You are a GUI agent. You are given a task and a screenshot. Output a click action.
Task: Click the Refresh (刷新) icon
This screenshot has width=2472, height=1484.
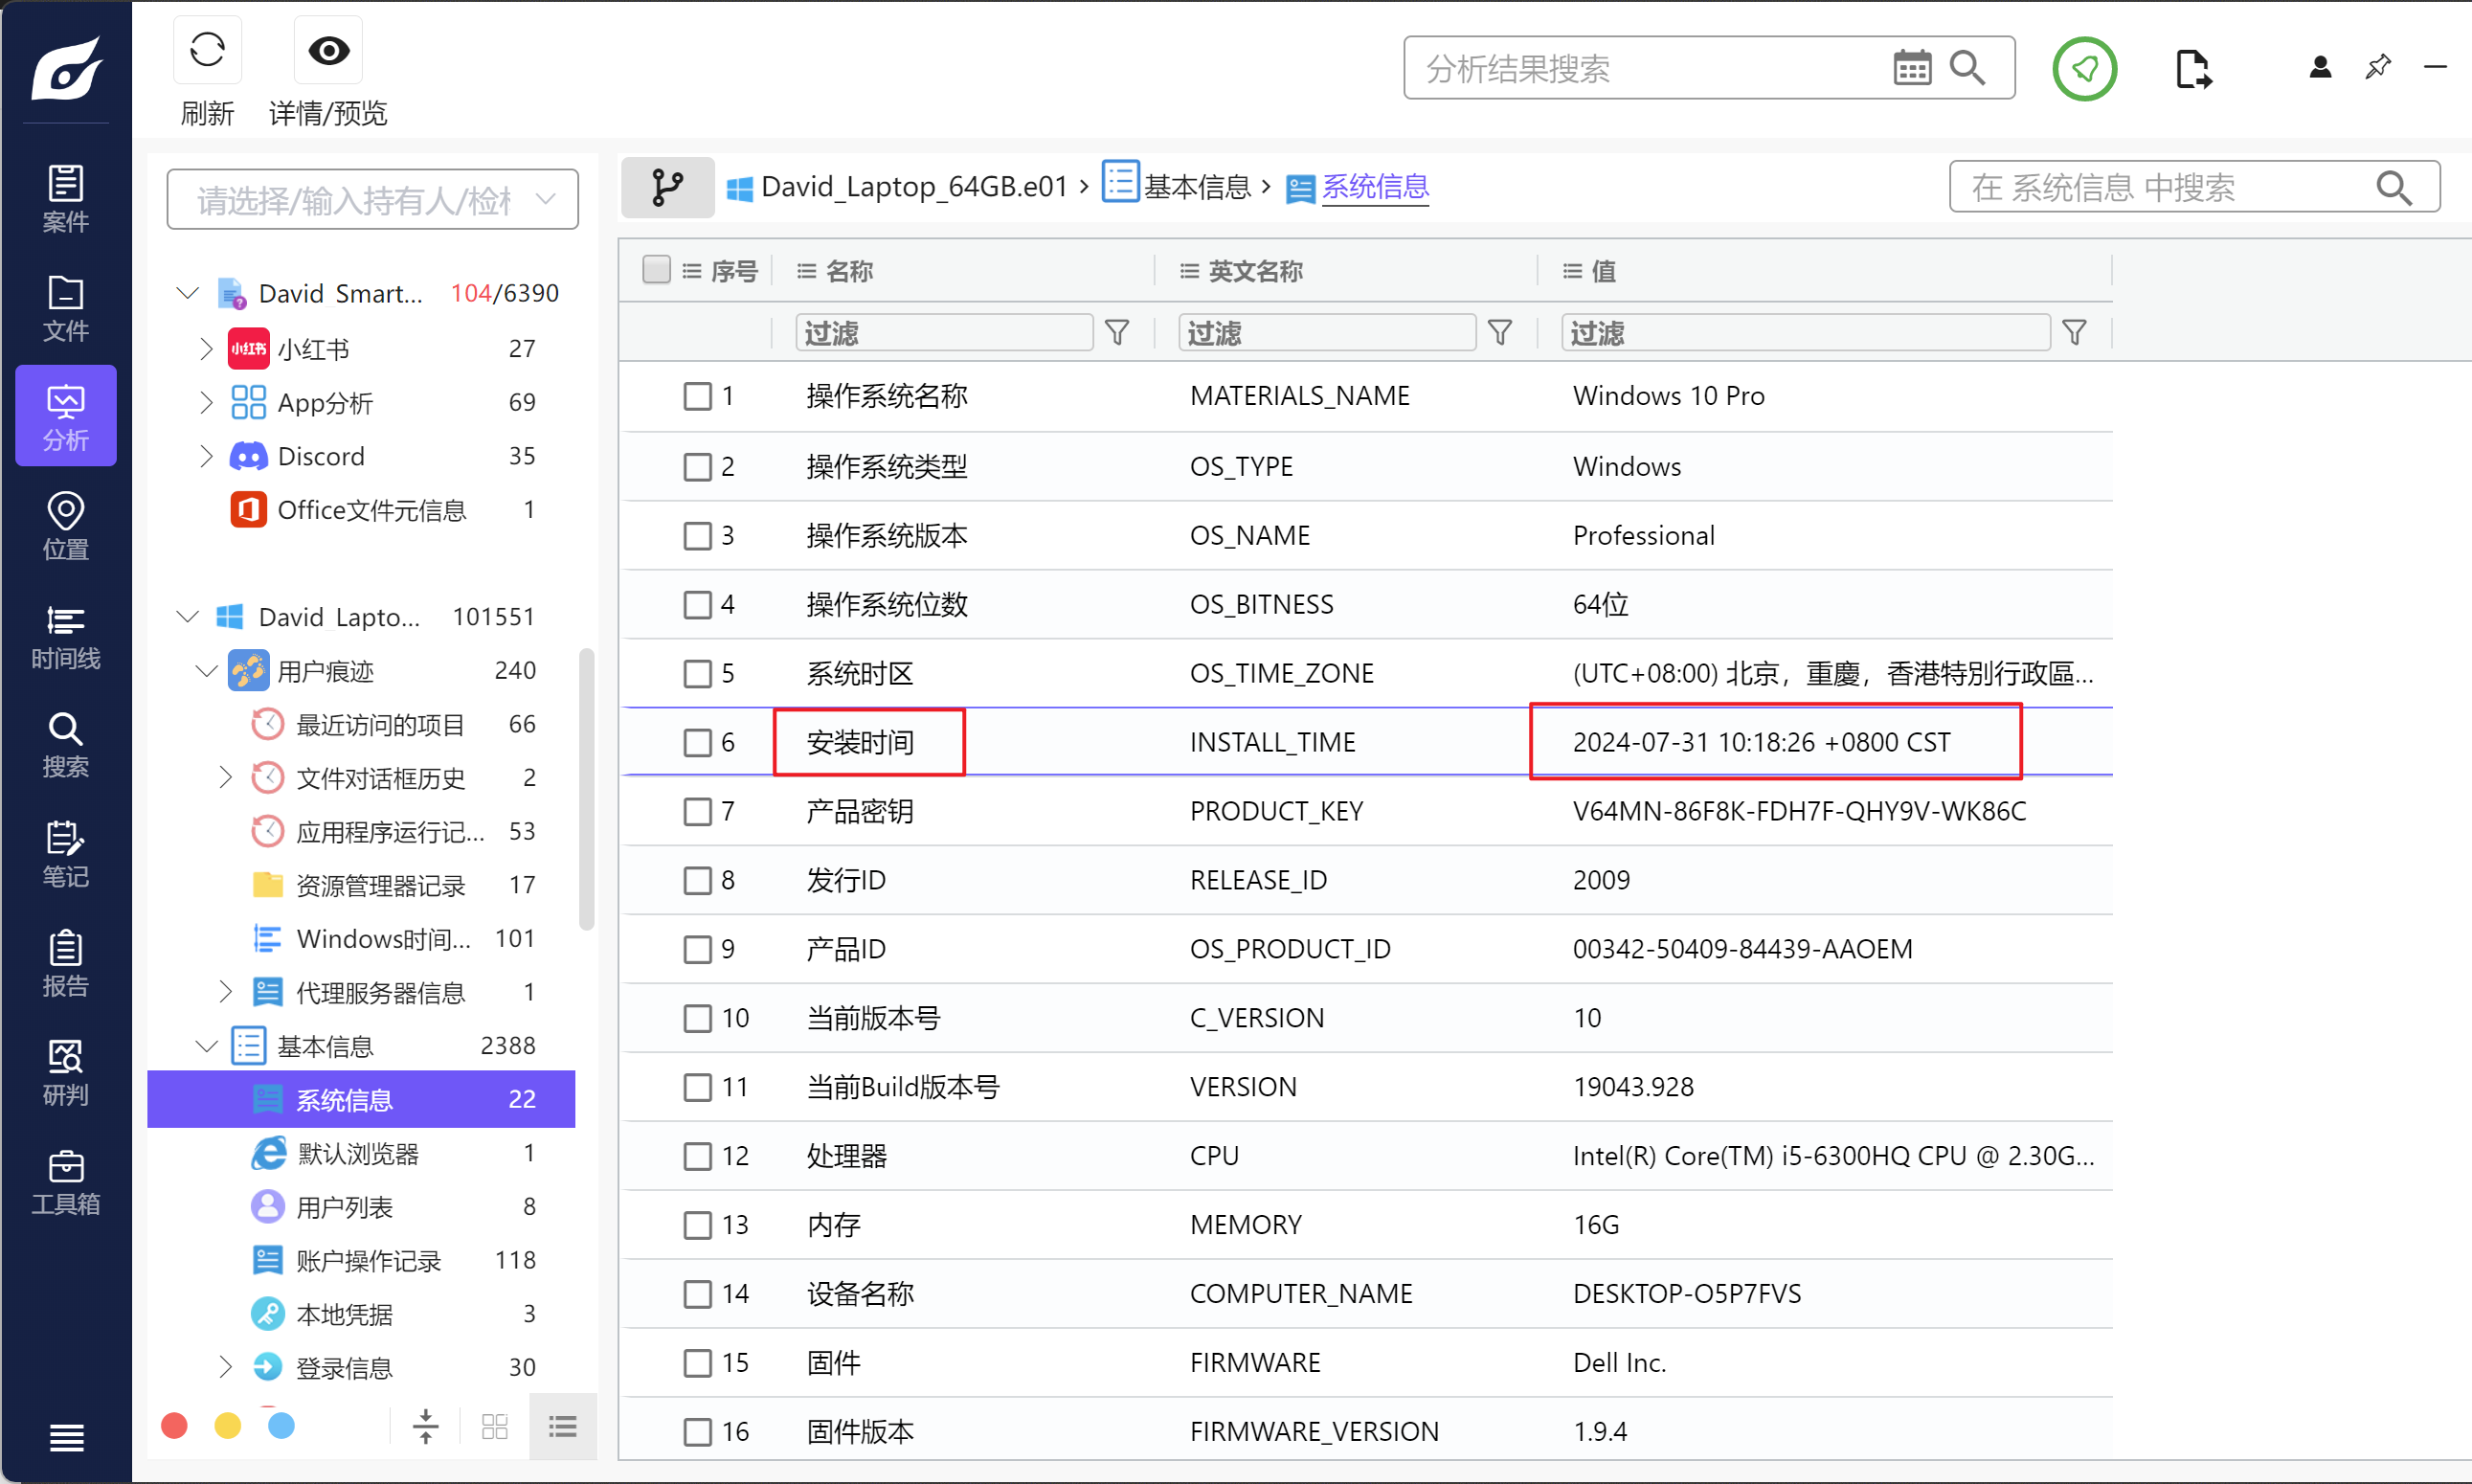(207, 50)
